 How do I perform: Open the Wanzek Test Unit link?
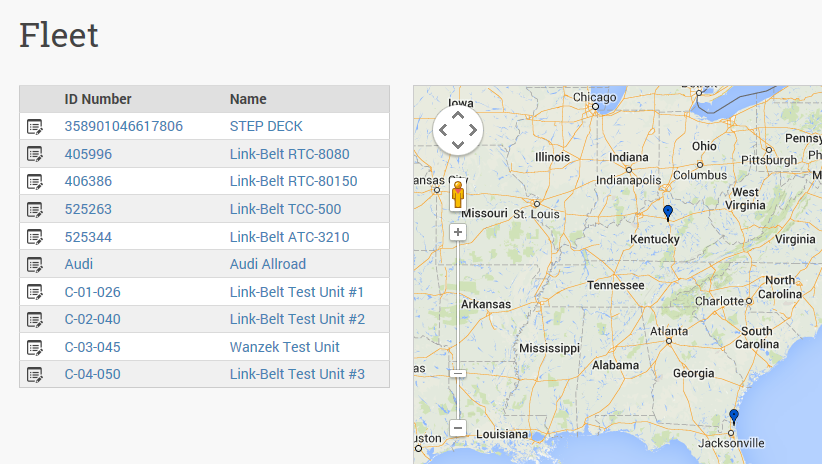click(x=285, y=347)
